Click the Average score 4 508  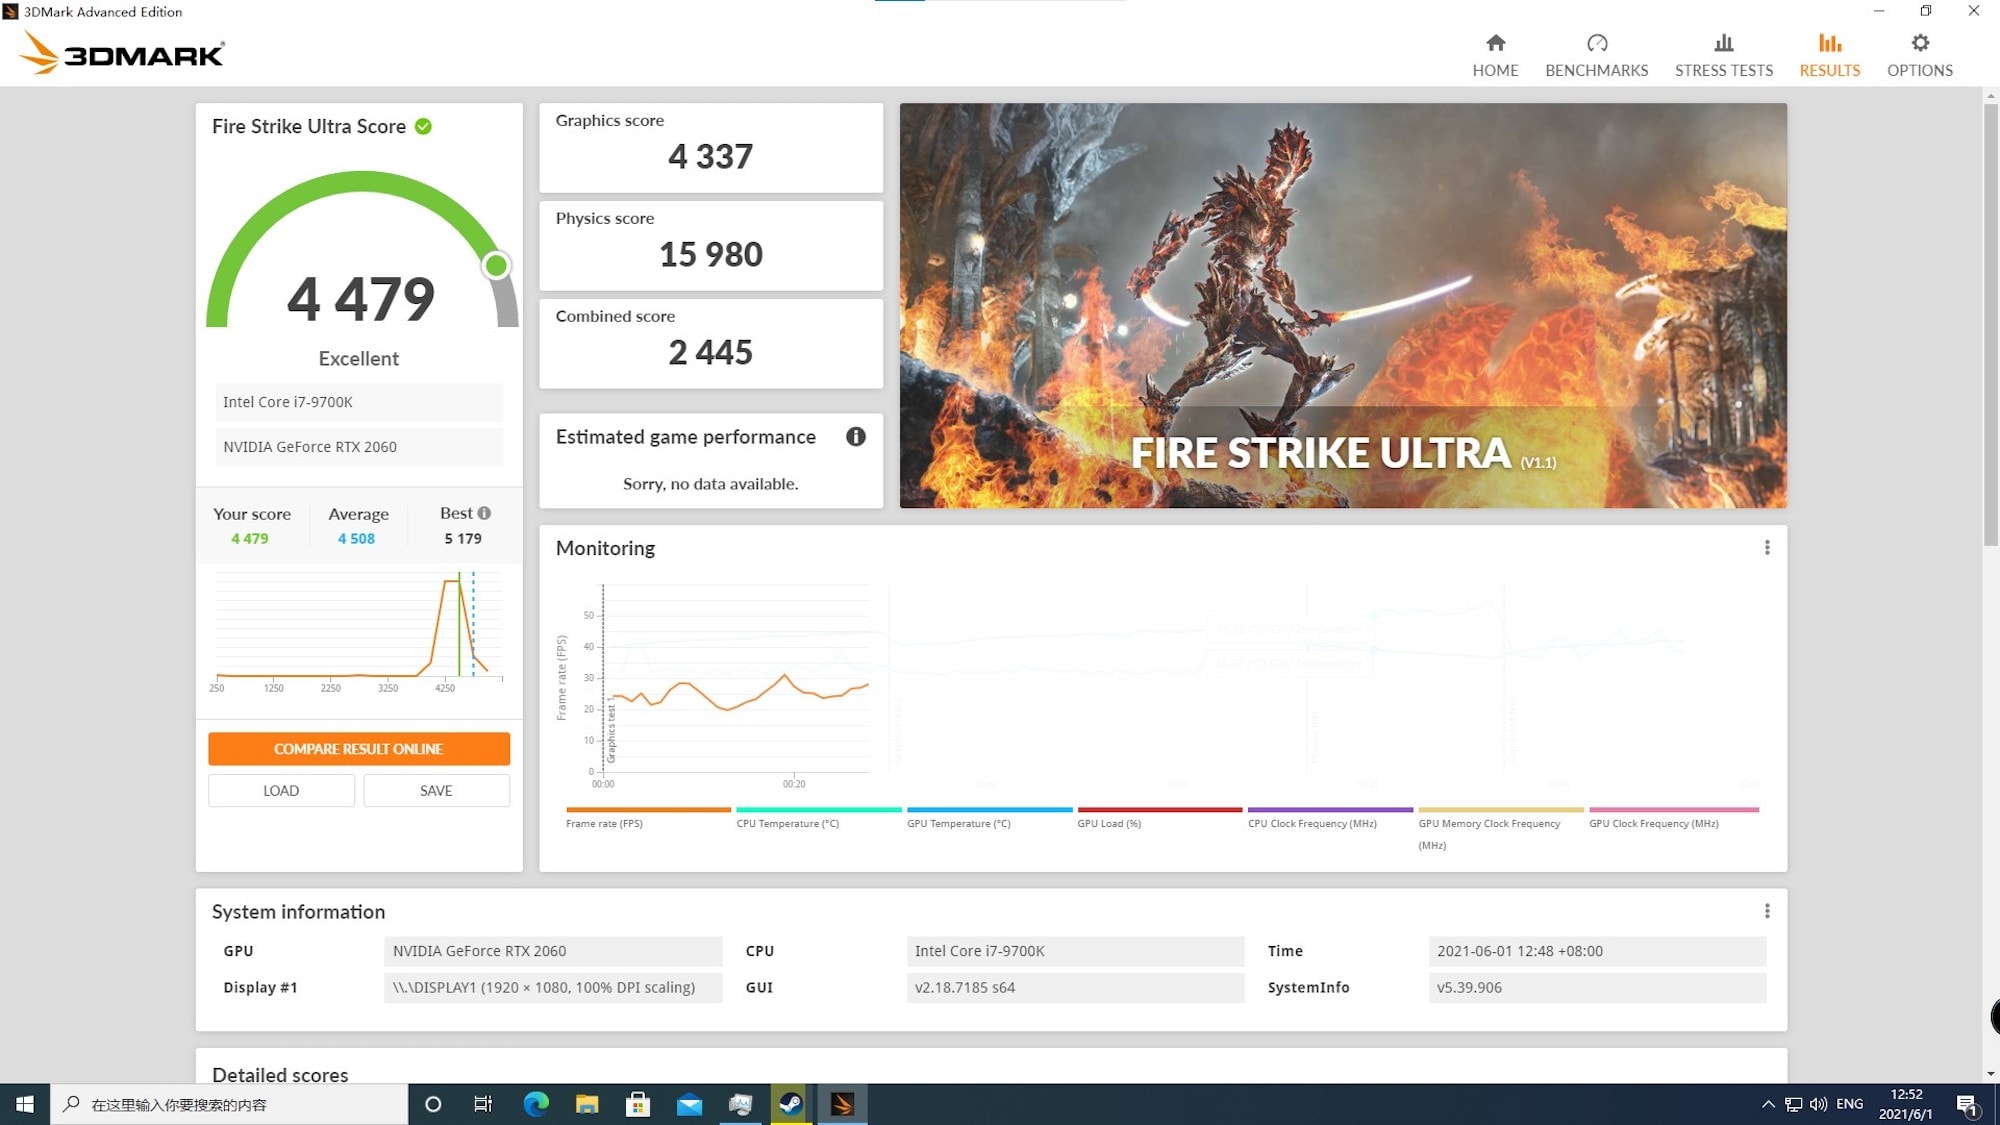356,538
